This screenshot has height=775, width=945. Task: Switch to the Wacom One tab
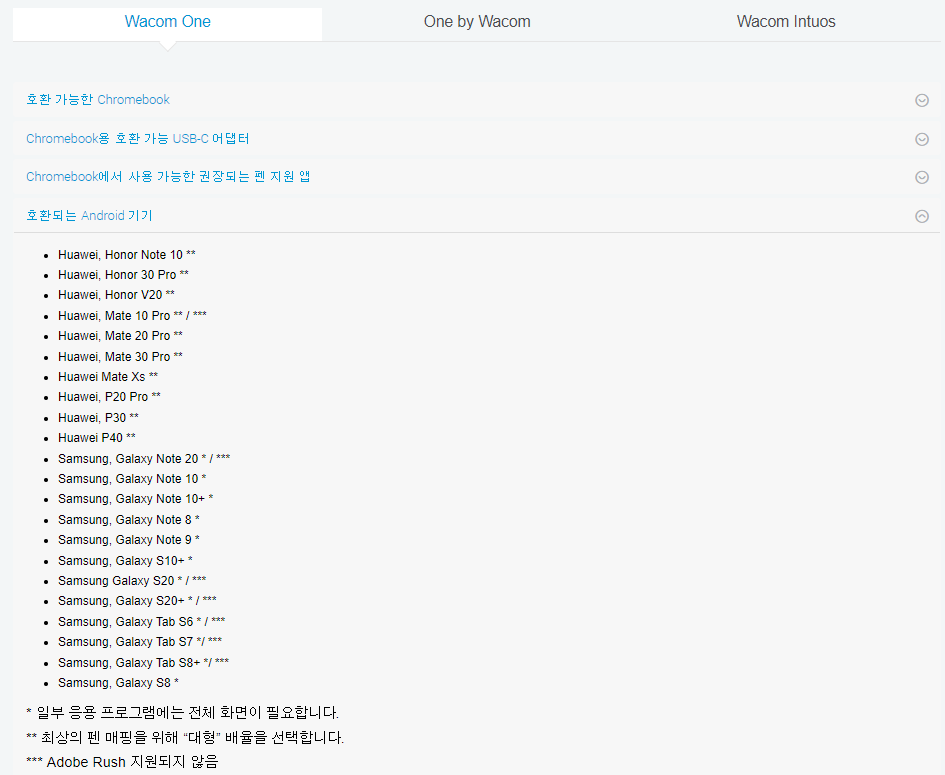pyautogui.click(x=168, y=22)
